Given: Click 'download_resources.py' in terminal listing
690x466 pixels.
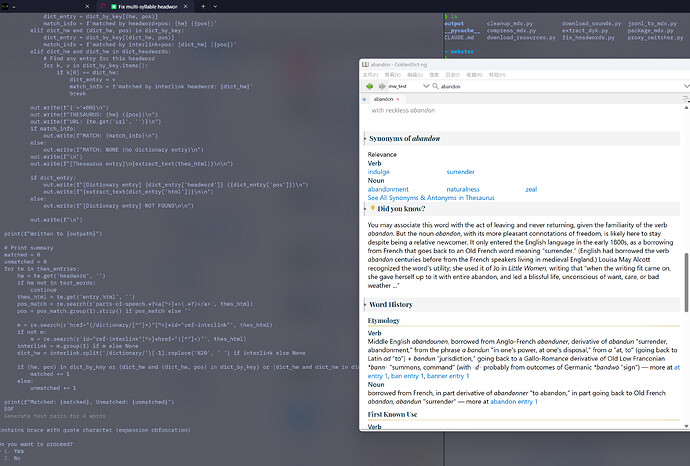Looking at the screenshot, I should tap(521, 37).
